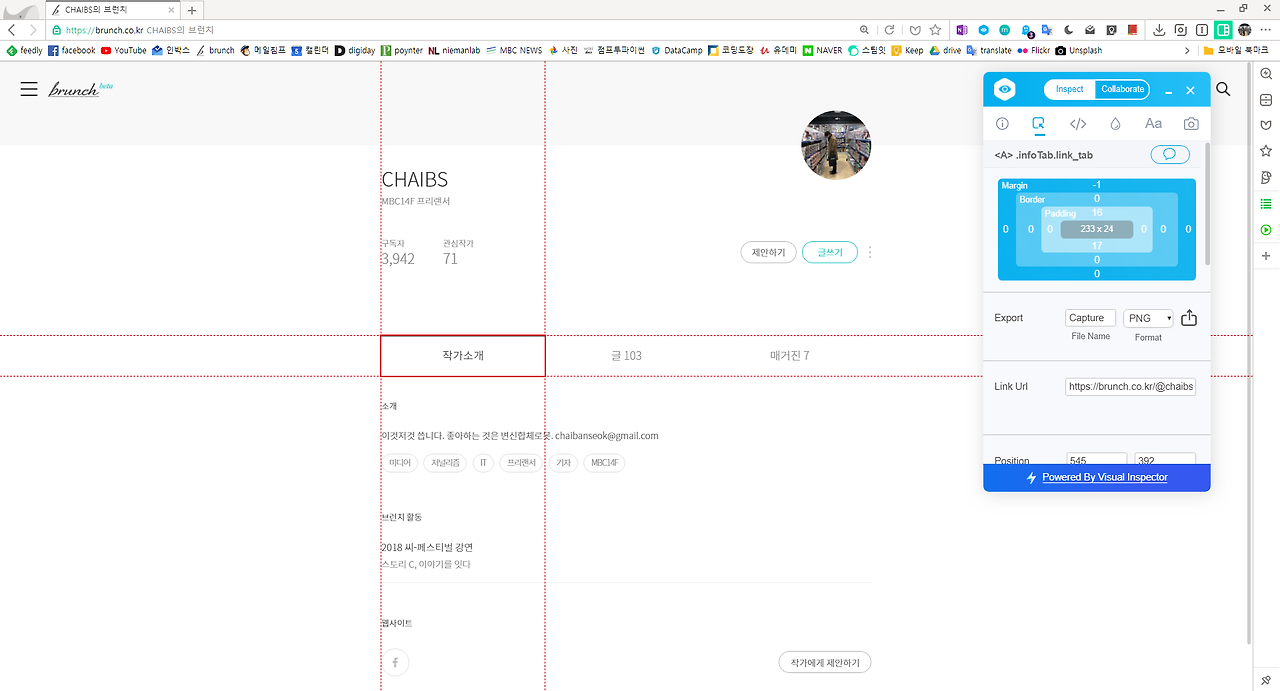Open the more options dots beside 글쓰기
Screen dimensions: 1280x691
click(870, 253)
